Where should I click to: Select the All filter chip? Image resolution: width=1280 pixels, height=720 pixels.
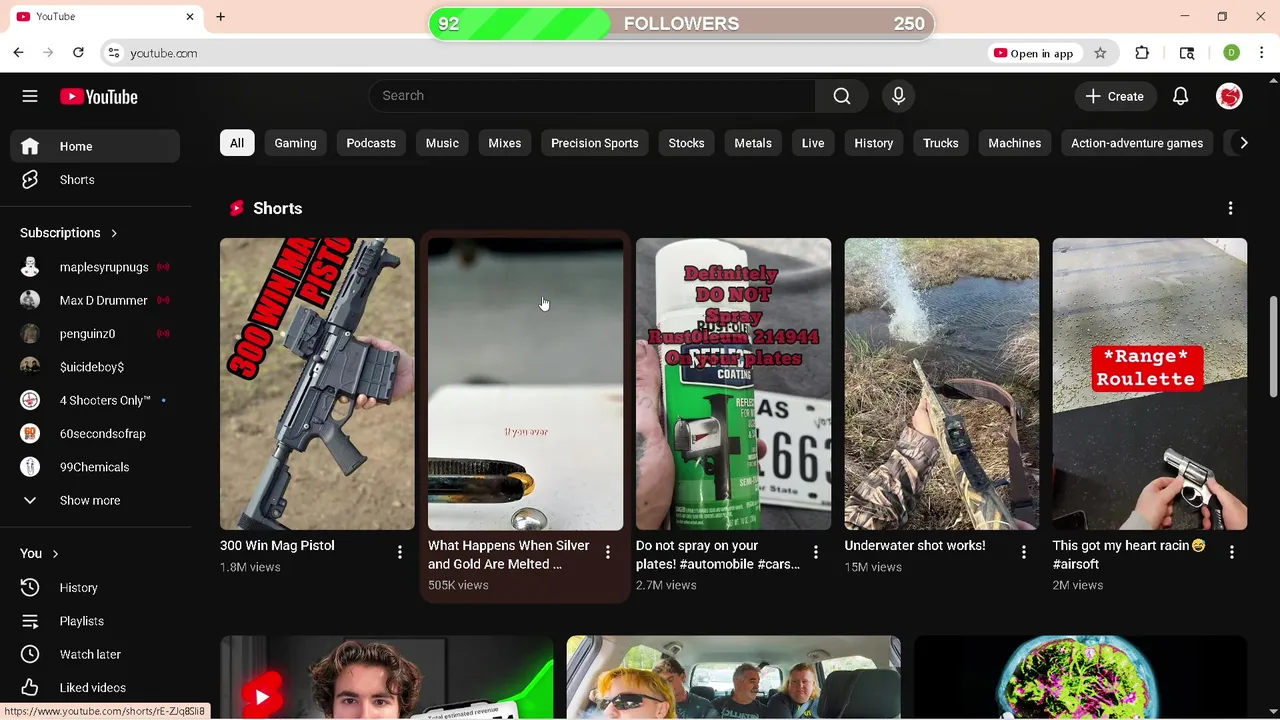click(237, 143)
